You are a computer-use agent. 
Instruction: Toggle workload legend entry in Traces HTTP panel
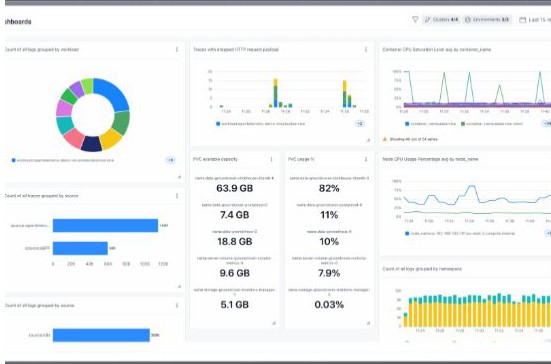tap(260, 124)
